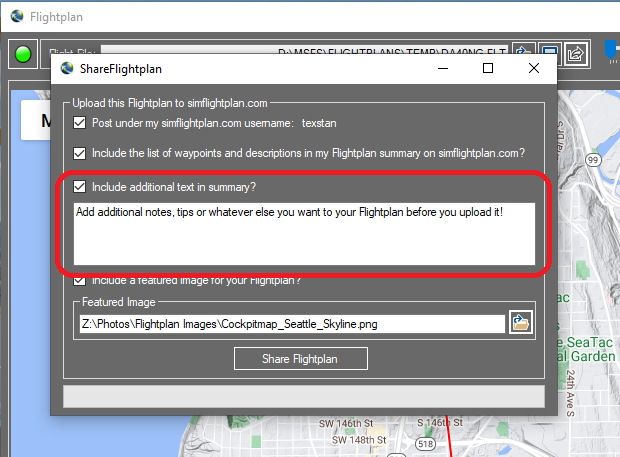
Task: Click the SW 148th St map label
Action: [359, 440]
